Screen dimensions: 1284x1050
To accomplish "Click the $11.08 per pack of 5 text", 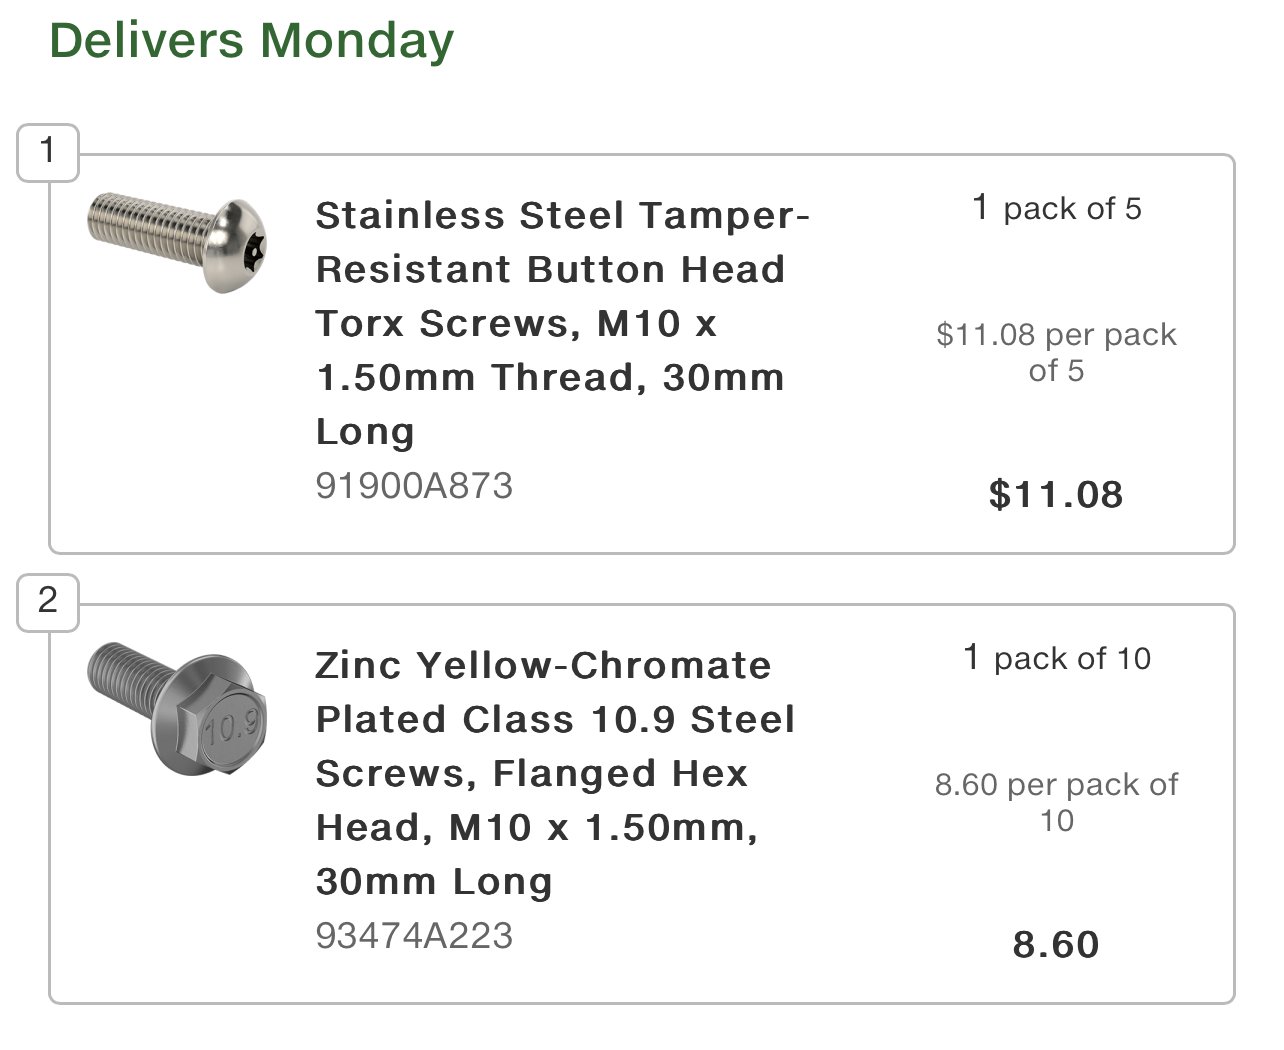I will coord(1056,352).
